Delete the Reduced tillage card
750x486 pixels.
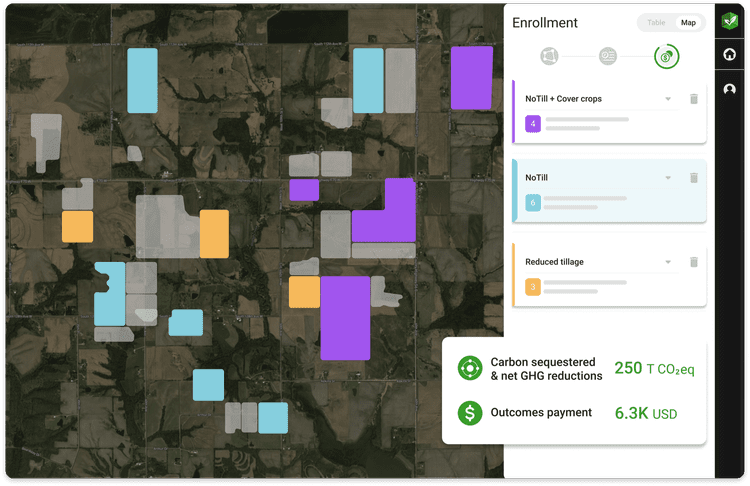coord(694,262)
